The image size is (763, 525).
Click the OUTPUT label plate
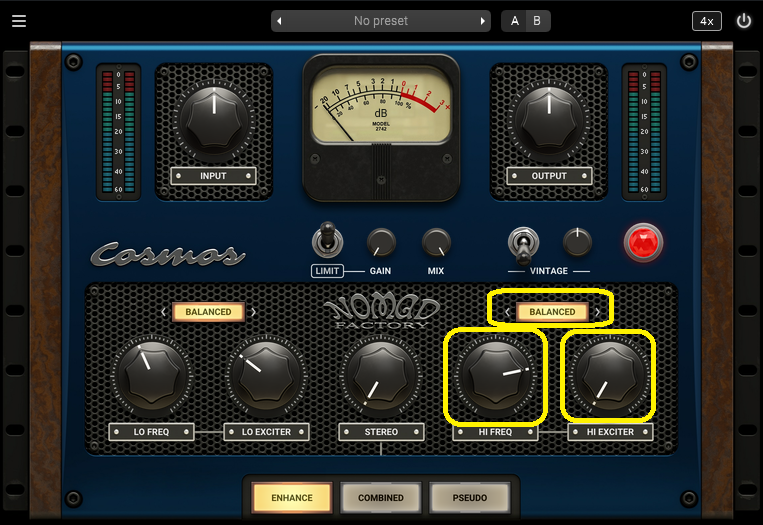pyautogui.click(x=549, y=176)
